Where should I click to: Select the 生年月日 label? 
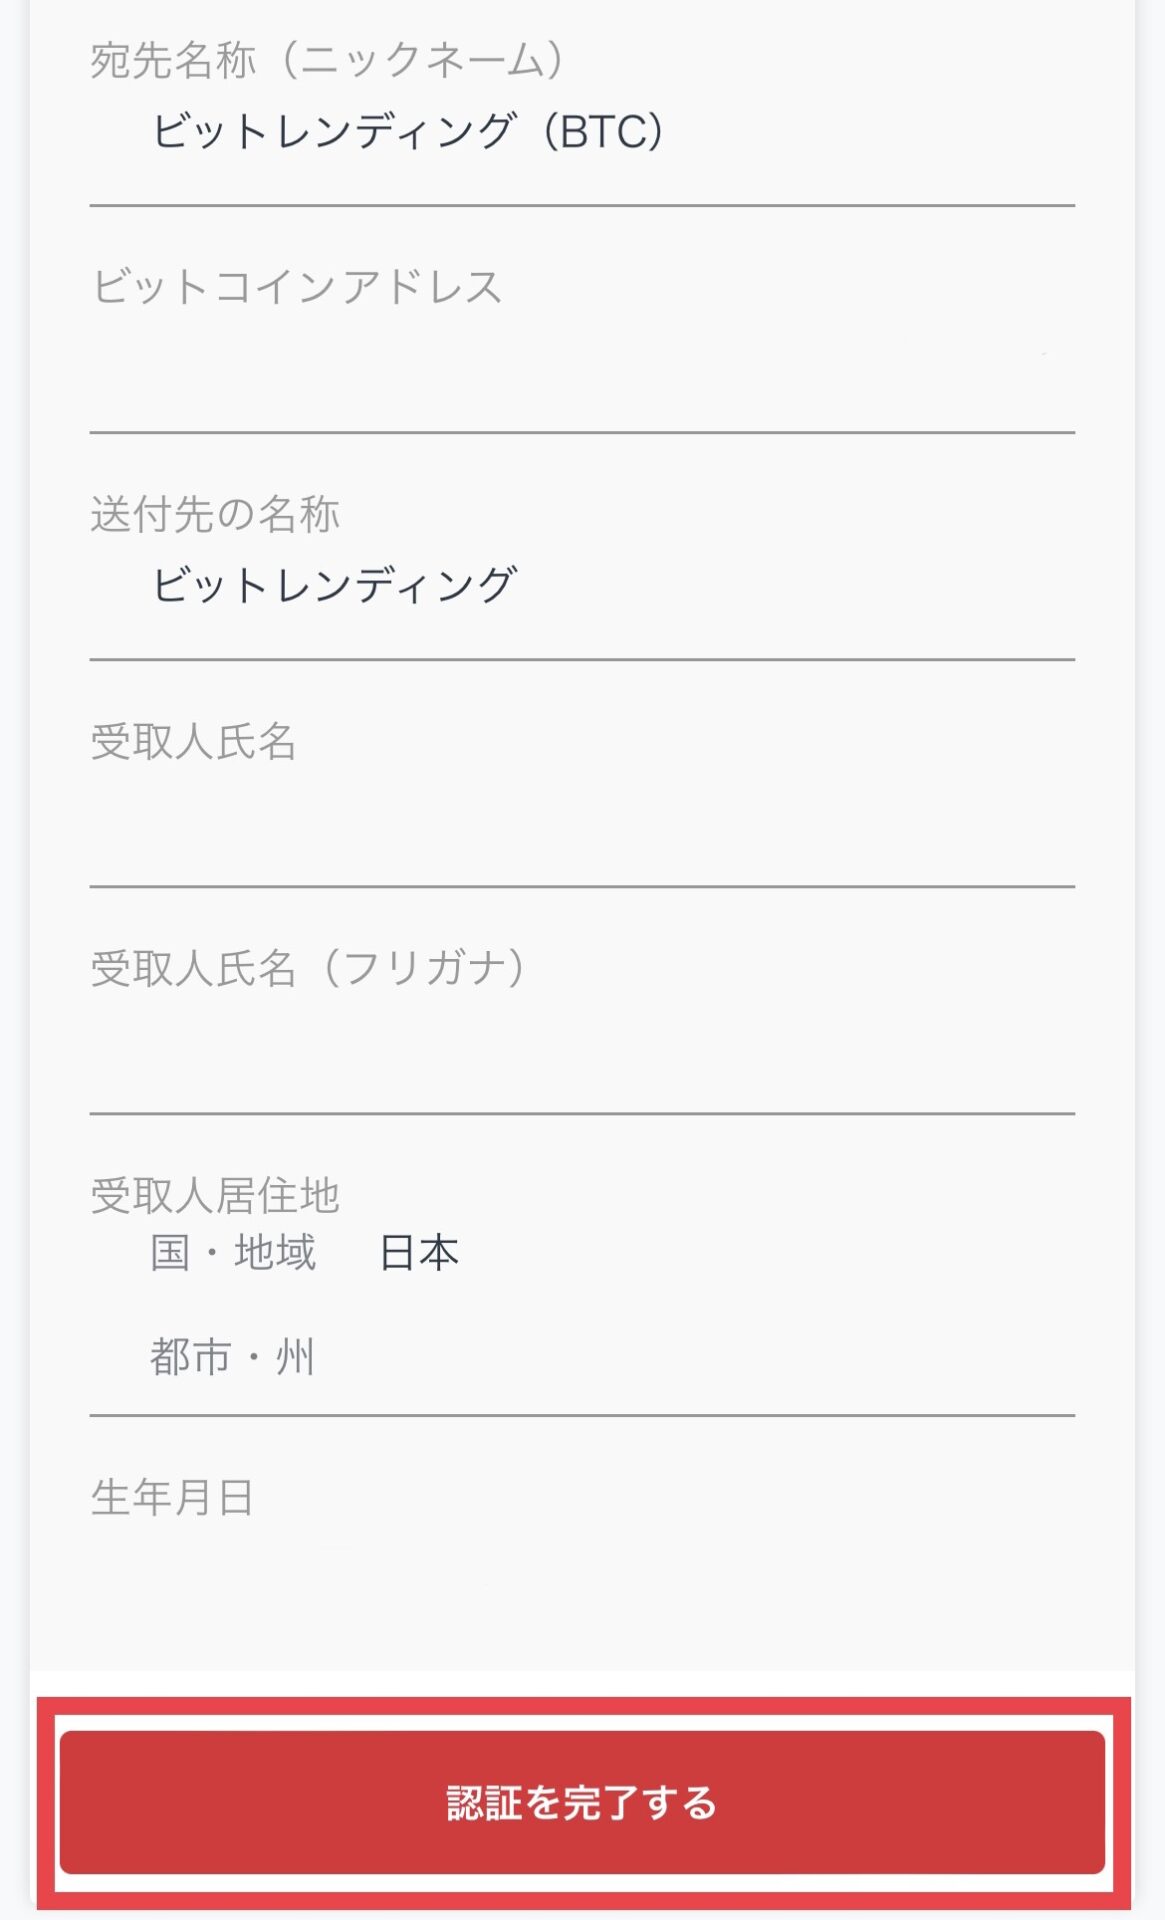tap(172, 1498)
